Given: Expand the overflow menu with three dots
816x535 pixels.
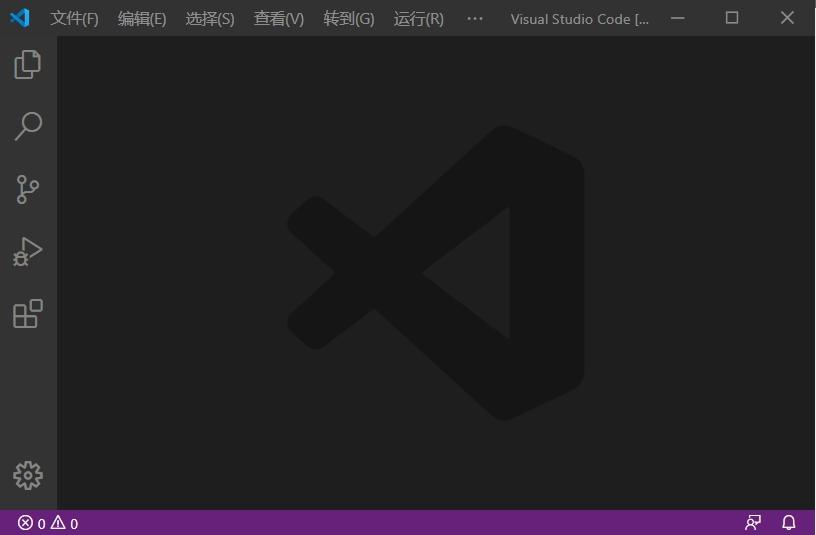Looking at the screenshot, I should [x=475, y=19].
